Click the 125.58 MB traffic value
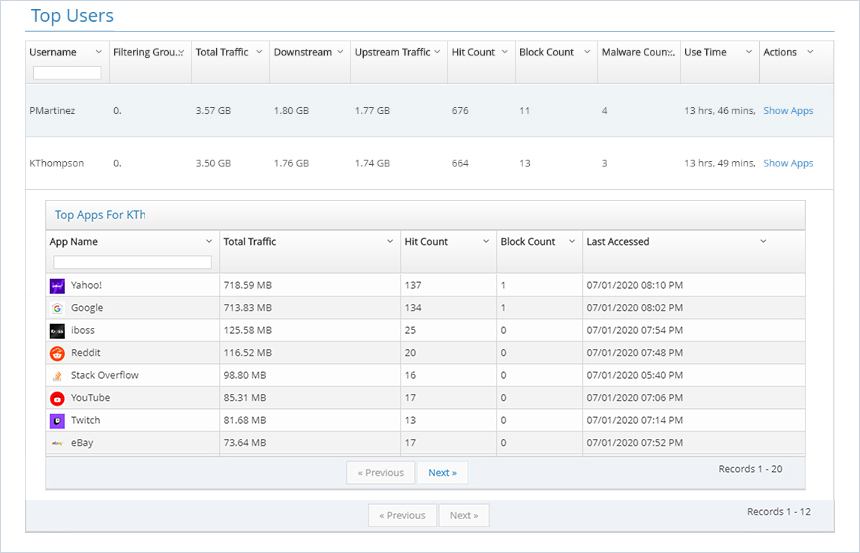The width and height of the screenshot is (860, 553). click(247, 330)
